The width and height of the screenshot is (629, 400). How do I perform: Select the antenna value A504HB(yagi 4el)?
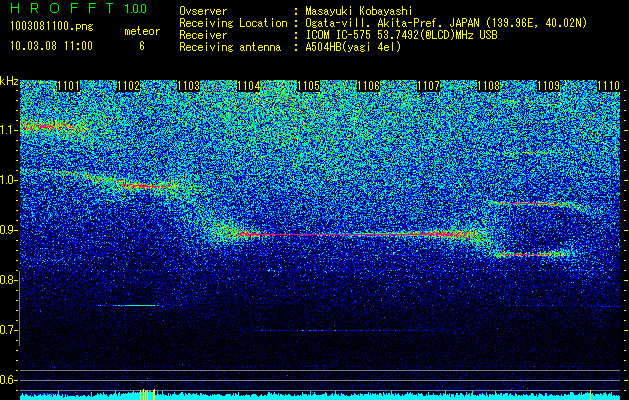[x=353, y=47]
